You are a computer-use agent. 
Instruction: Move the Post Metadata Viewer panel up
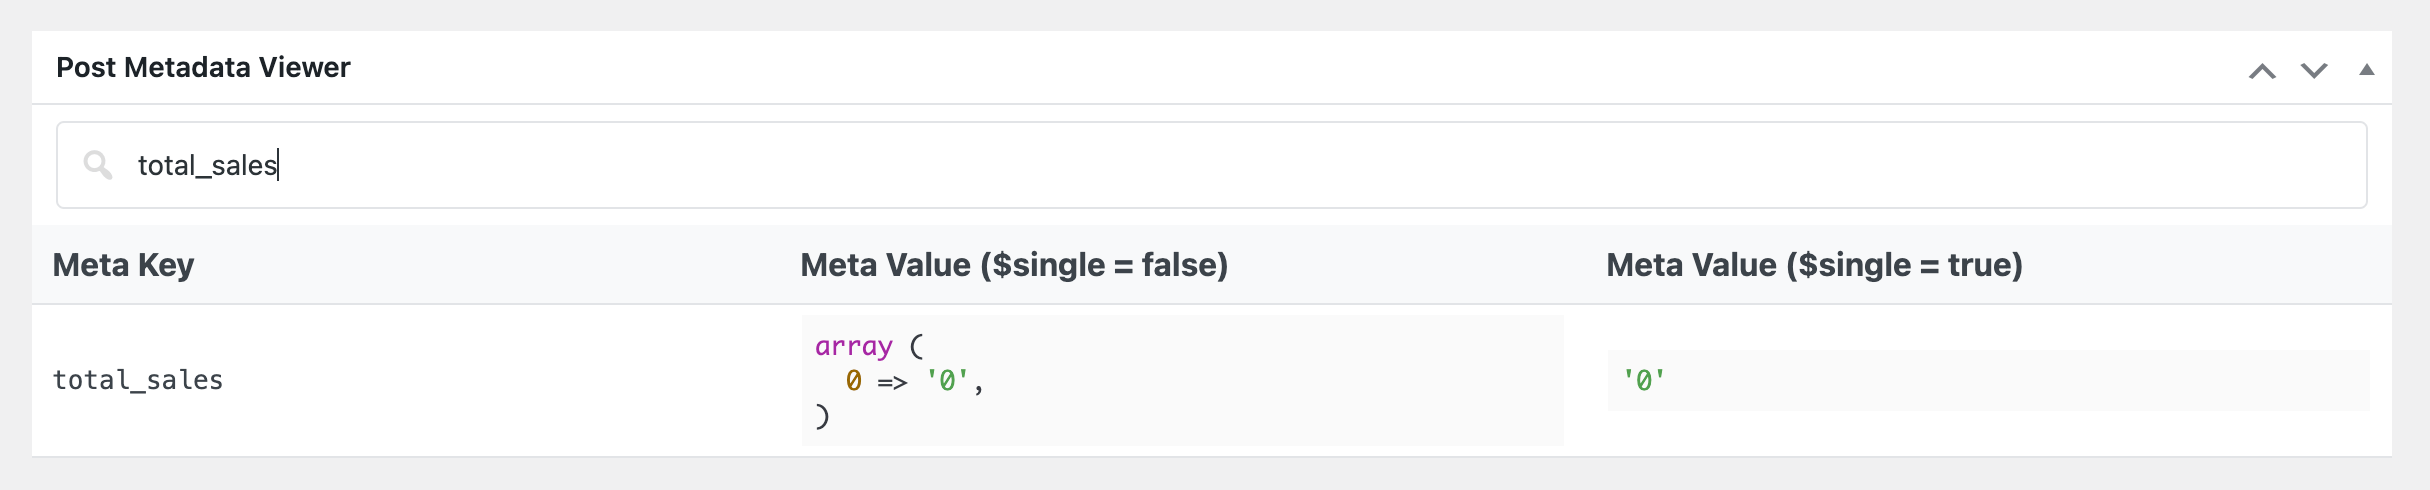click(x=2262, y=70)
